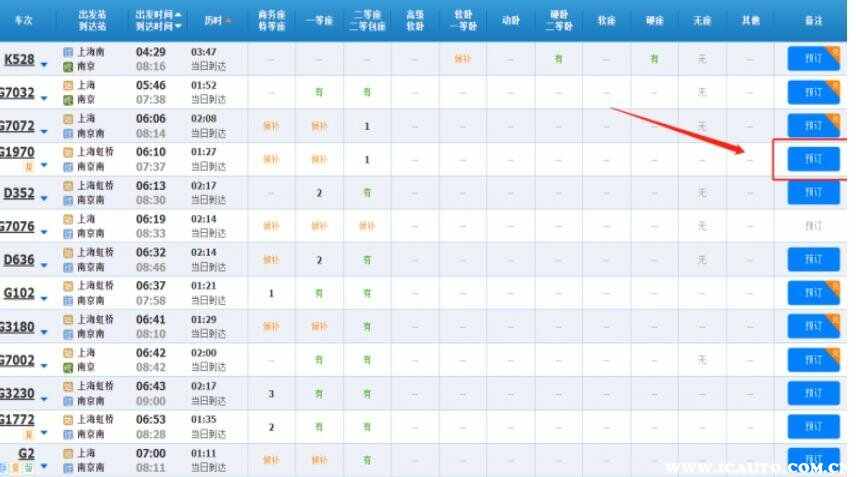The height and width of the screenshot is (477, 856).
Task: Click the origin icon beside 上海 in G2 row
Action: click(68, 454)
